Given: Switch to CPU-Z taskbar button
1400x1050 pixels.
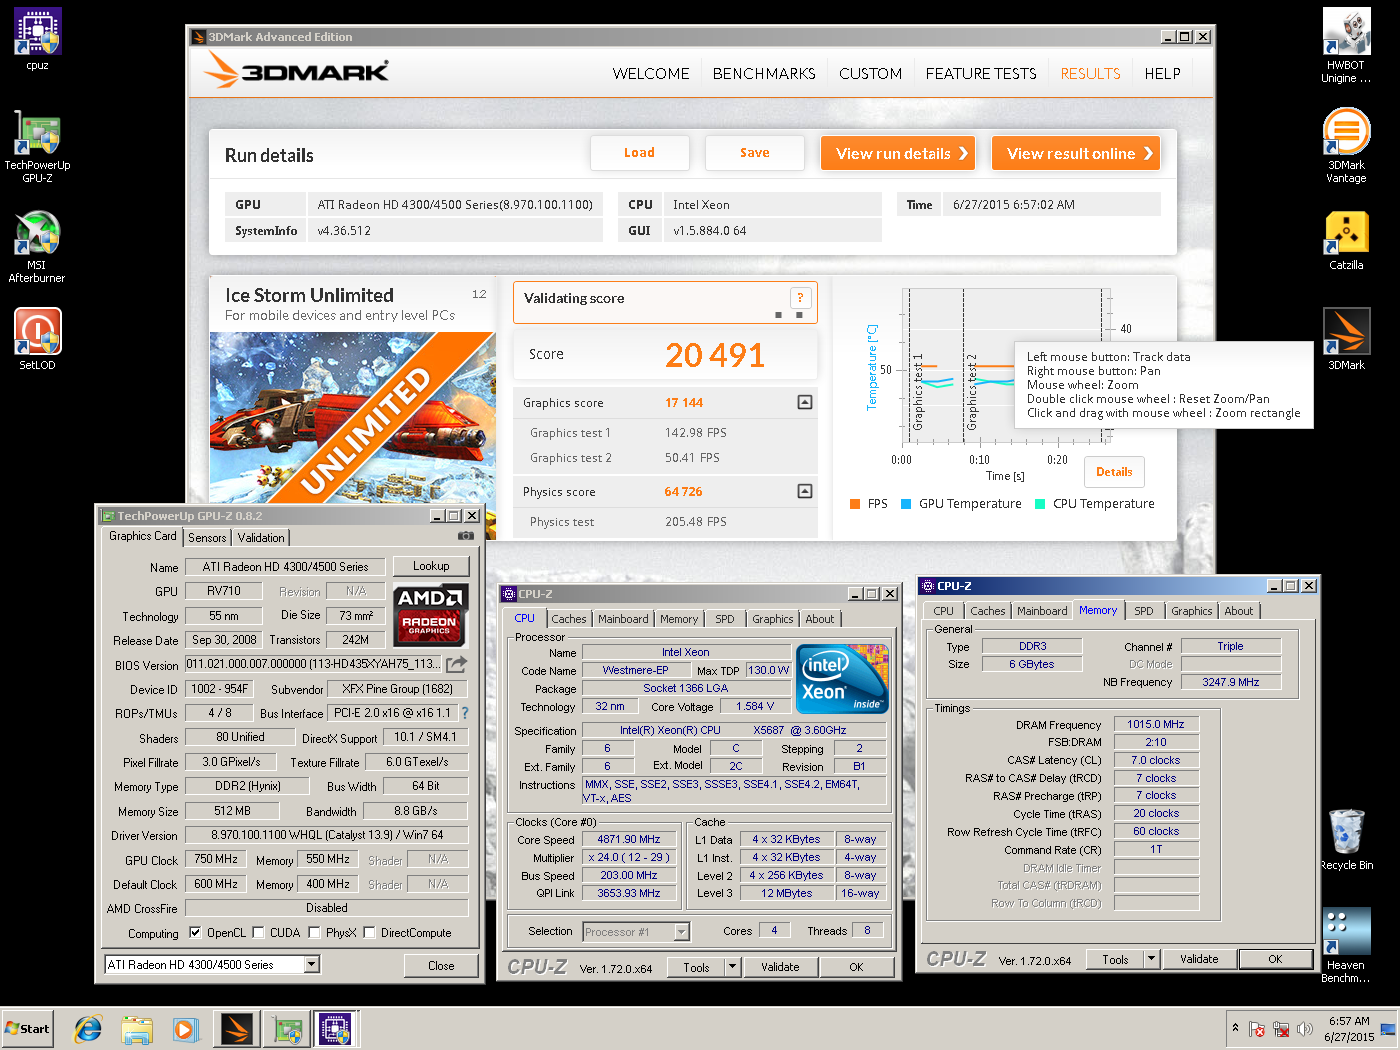Looking at the screenshot, I should point(336,1028).
